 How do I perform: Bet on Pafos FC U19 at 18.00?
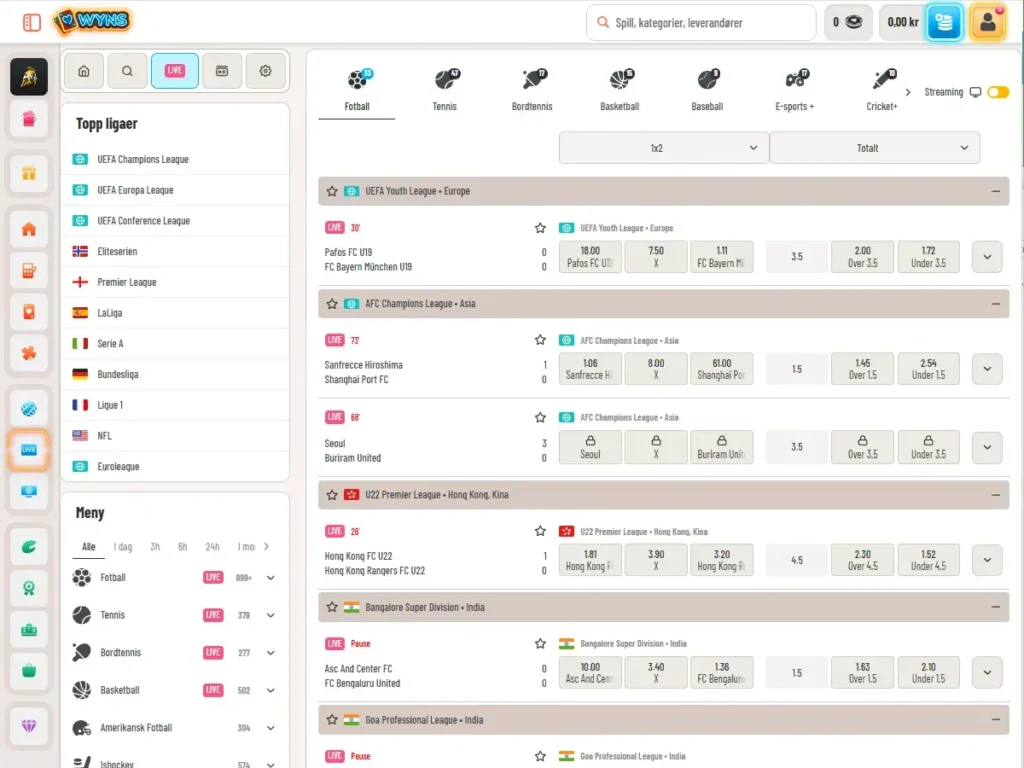coord(590,257)
